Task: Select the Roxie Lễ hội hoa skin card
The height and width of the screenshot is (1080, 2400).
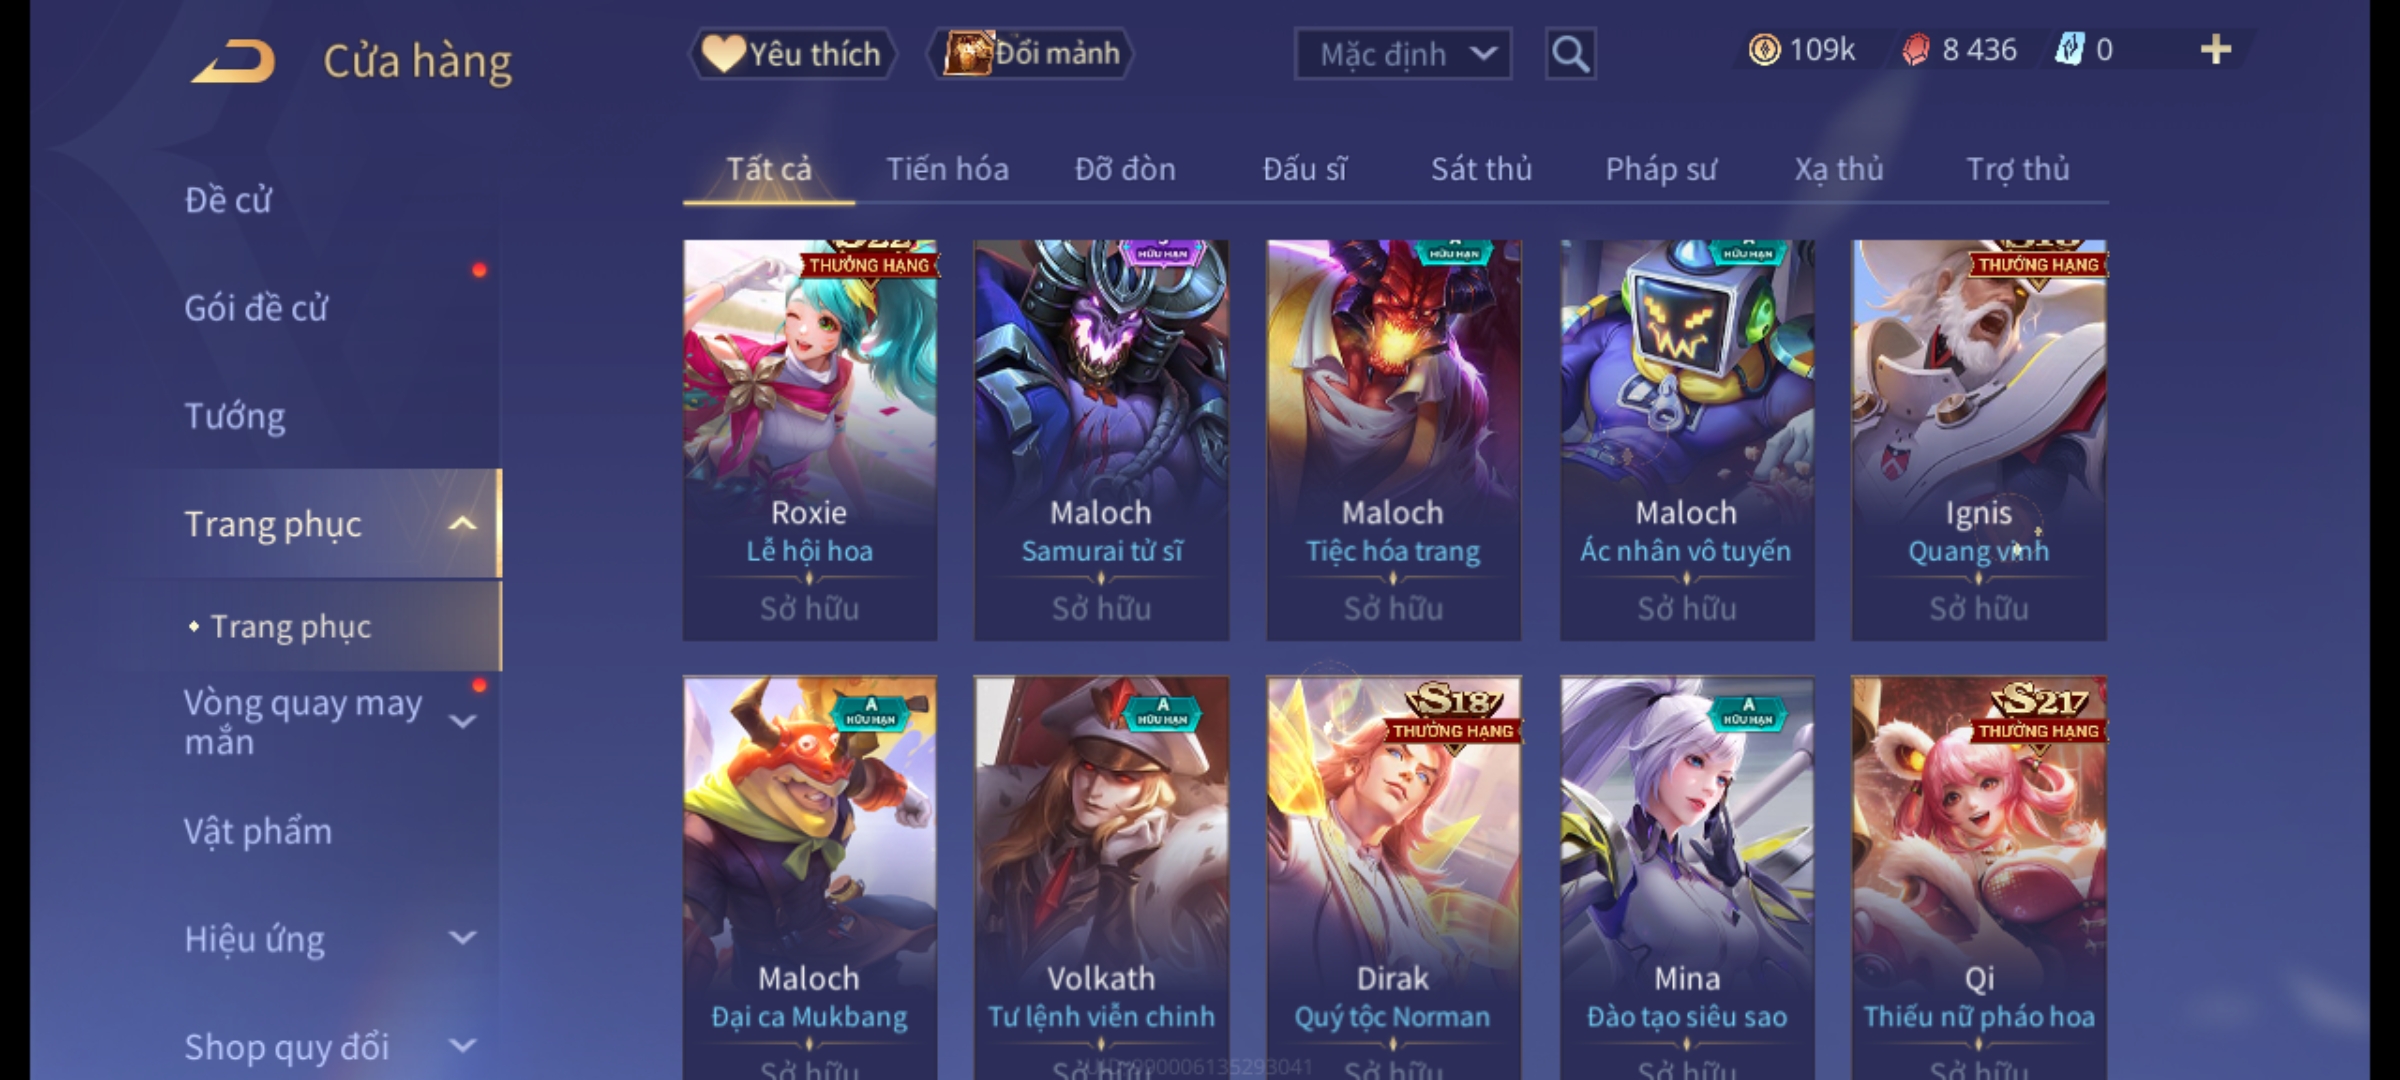Action: (x=810, y=440)
